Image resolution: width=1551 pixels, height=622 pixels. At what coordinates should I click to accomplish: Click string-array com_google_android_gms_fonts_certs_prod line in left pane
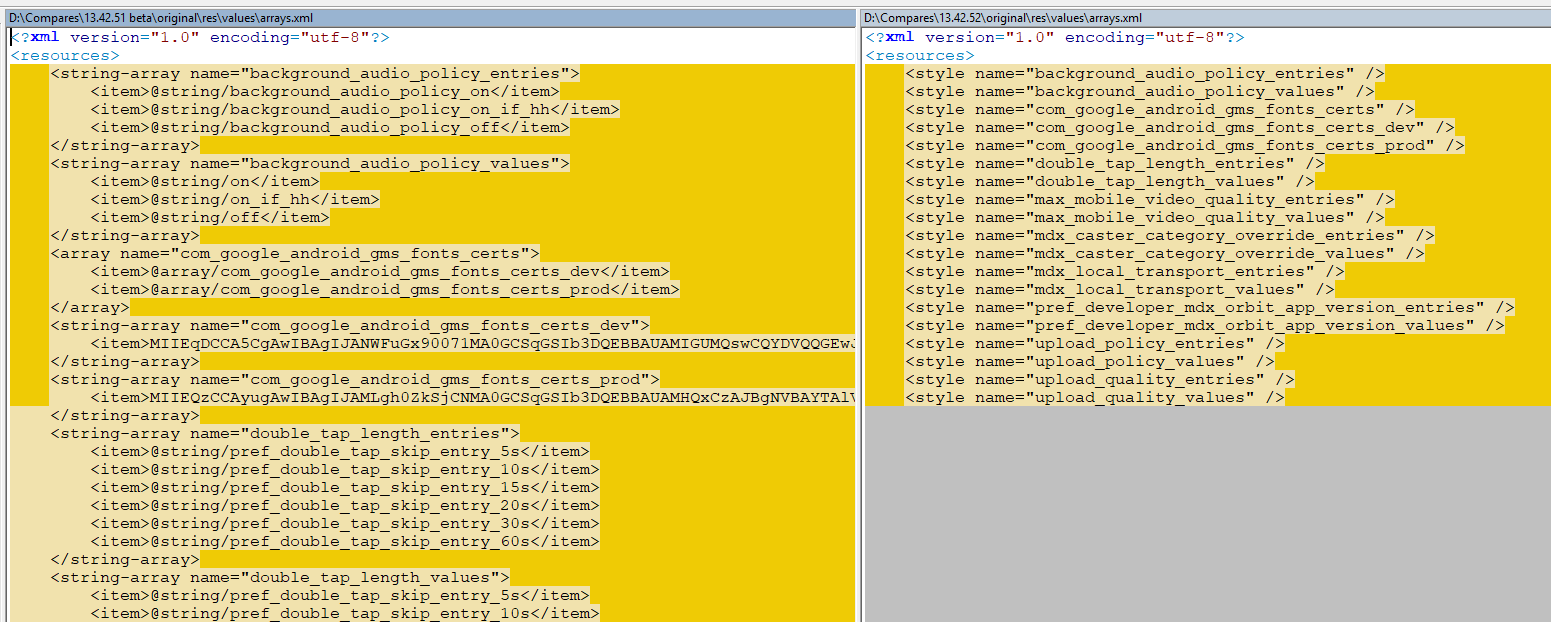pyautogui.click(x=355, y=379)
